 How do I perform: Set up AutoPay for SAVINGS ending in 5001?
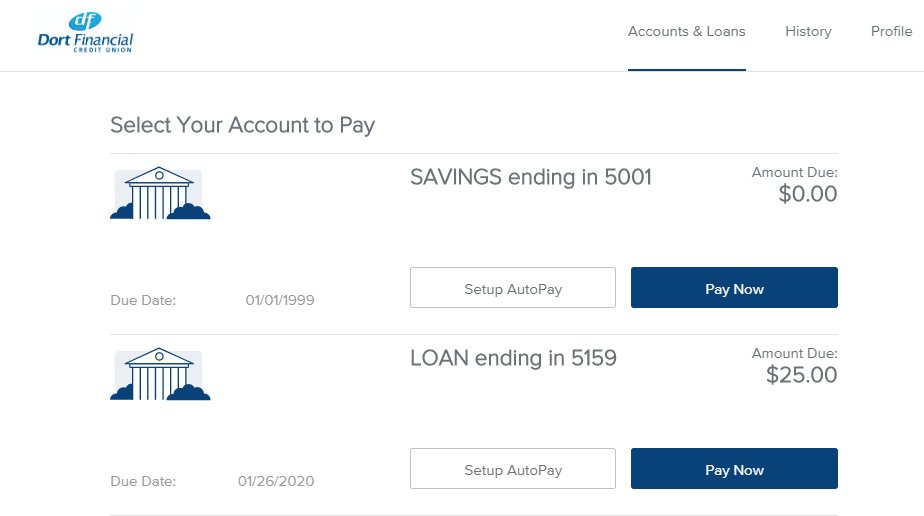(513, 288)
